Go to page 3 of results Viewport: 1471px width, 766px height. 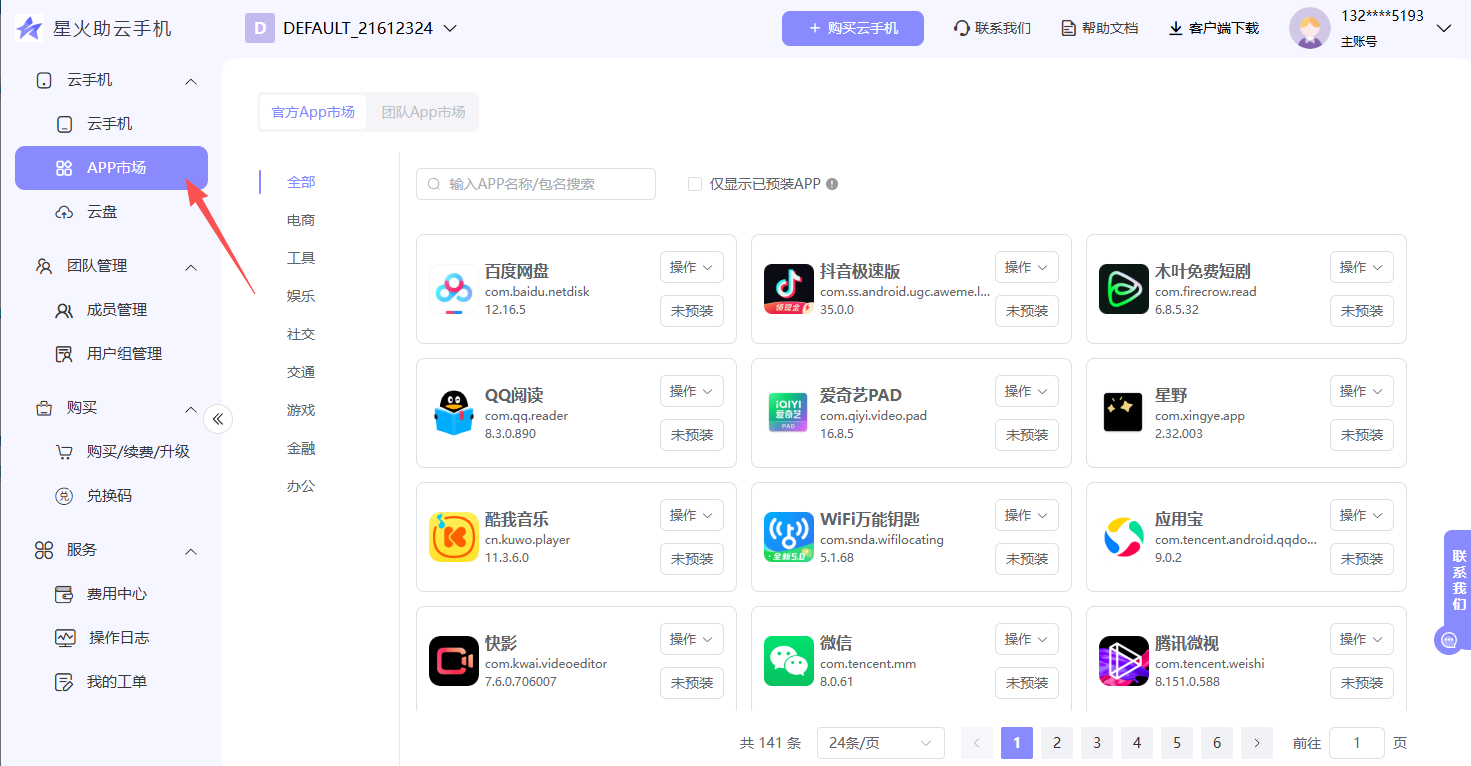point(1097,743)
